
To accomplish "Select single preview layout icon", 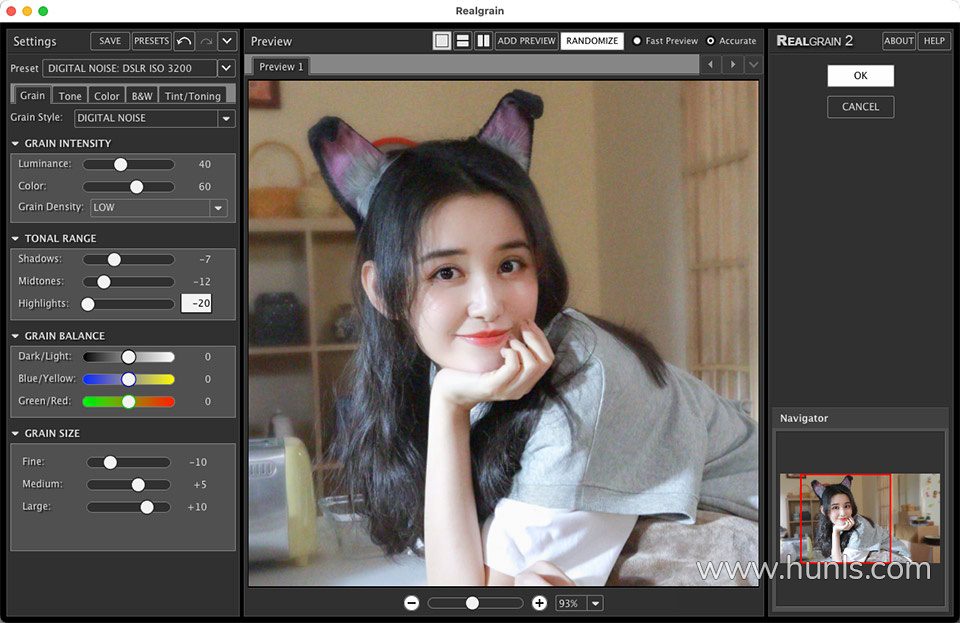I will 442,41.
